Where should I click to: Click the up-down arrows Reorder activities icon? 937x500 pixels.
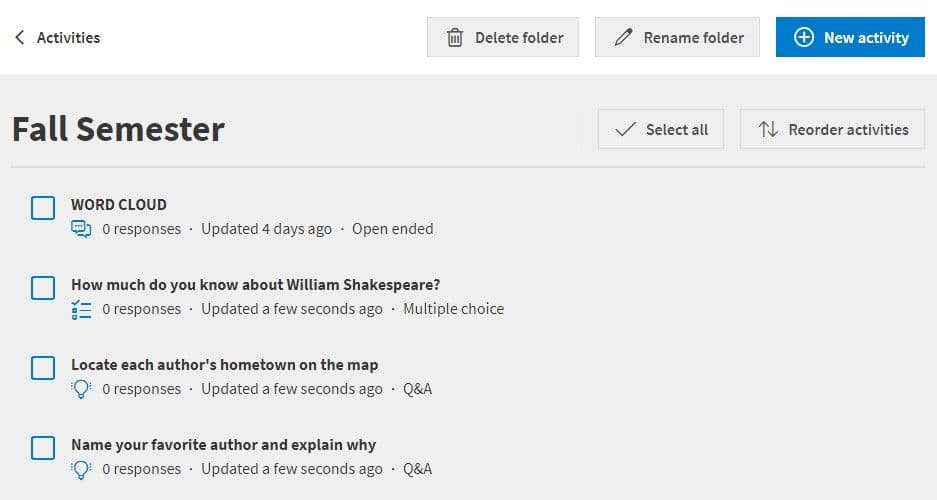(x=768, y=129)
